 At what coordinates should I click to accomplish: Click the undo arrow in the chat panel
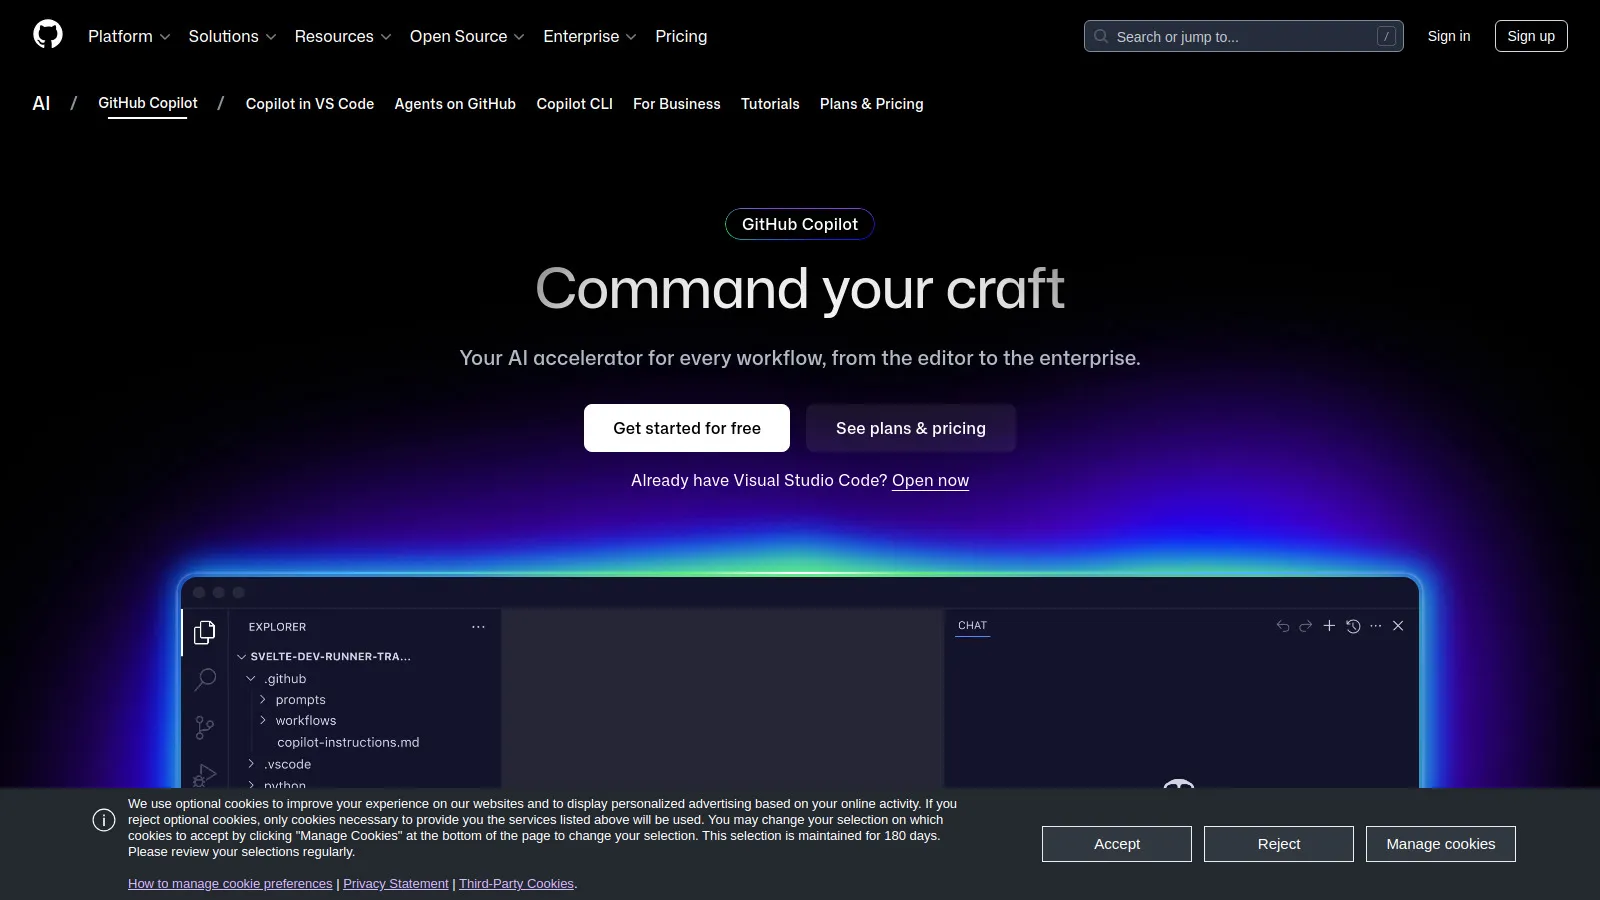[x=1281, y=625]
